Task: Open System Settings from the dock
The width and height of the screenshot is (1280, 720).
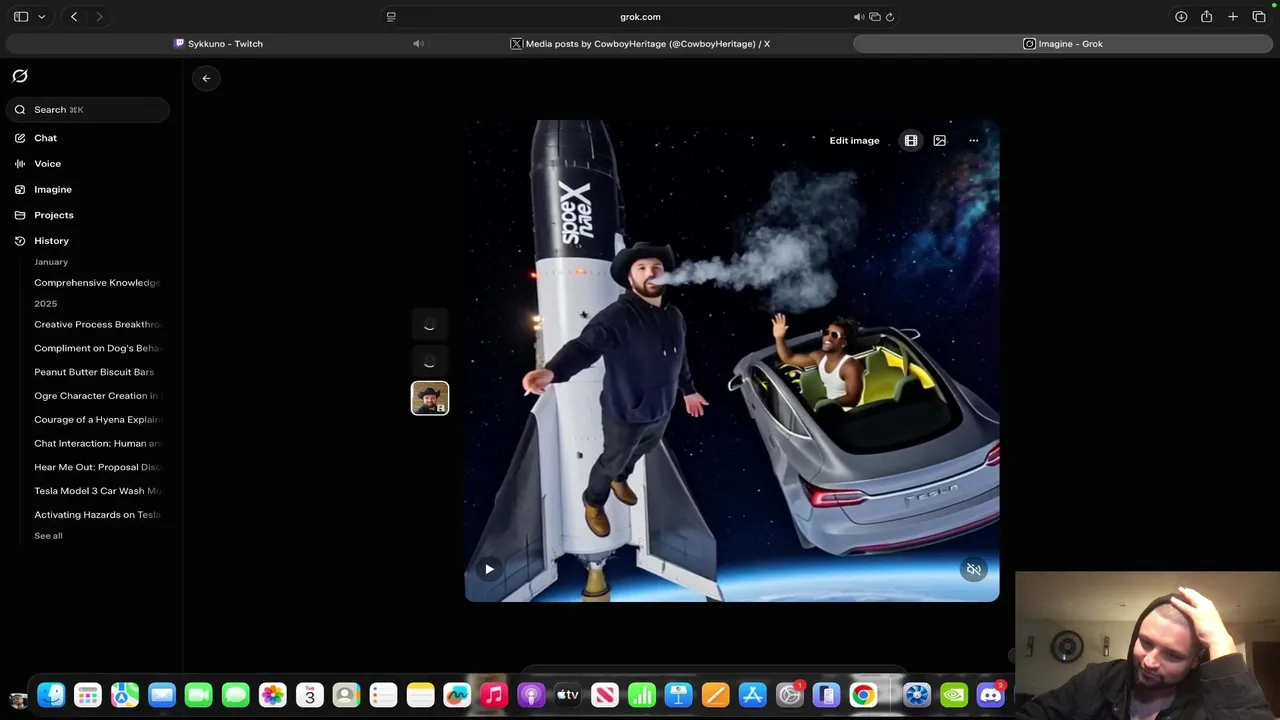Action: point(790,695)
